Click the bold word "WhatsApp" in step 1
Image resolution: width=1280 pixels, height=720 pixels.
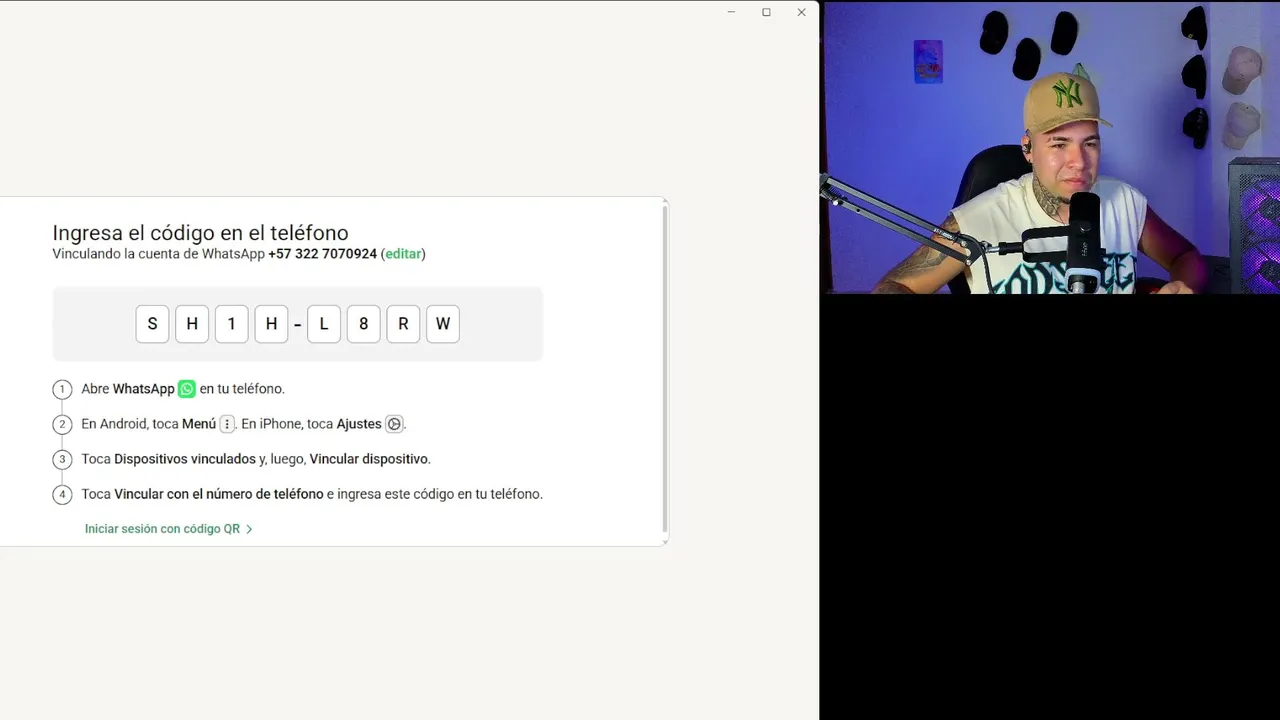tap(143, 389)
